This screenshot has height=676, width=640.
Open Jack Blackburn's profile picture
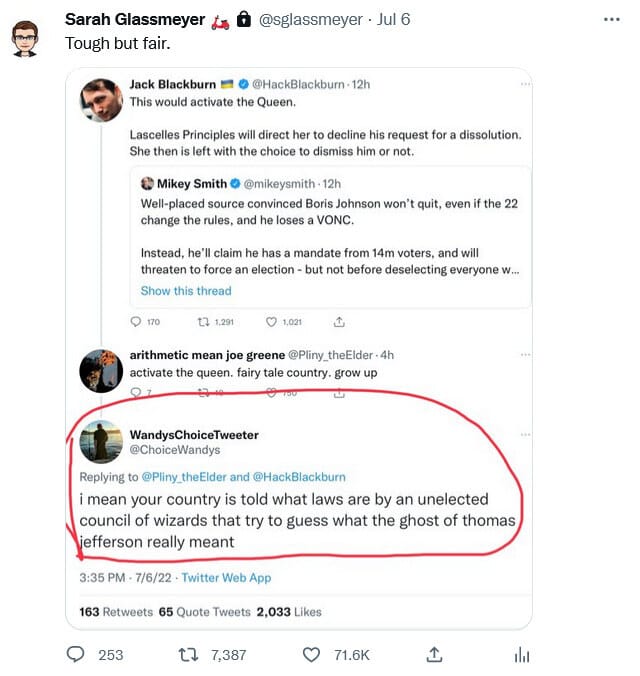(100, 98)
